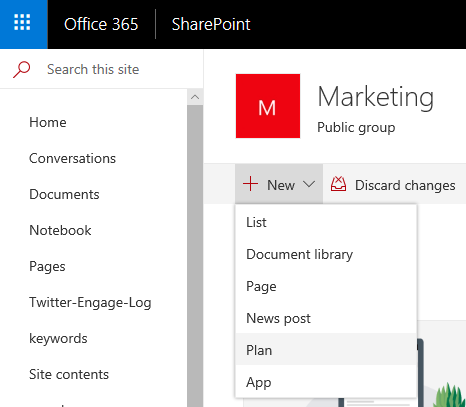Click the Public group label
Viewport: 466px width, 407px height.
click(x=356, y=128)
